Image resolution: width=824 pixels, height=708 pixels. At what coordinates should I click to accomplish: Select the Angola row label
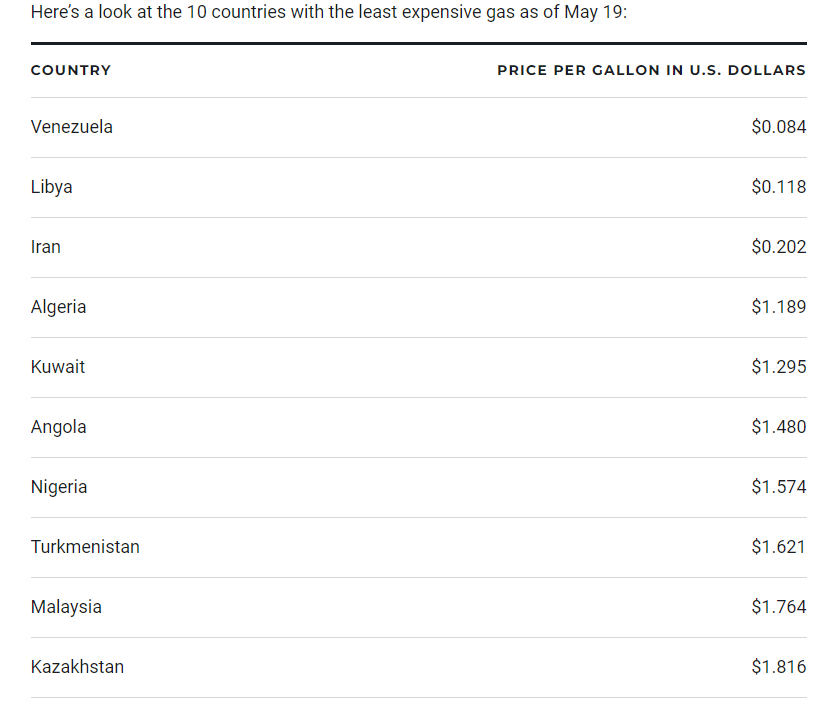coord(58,427)
